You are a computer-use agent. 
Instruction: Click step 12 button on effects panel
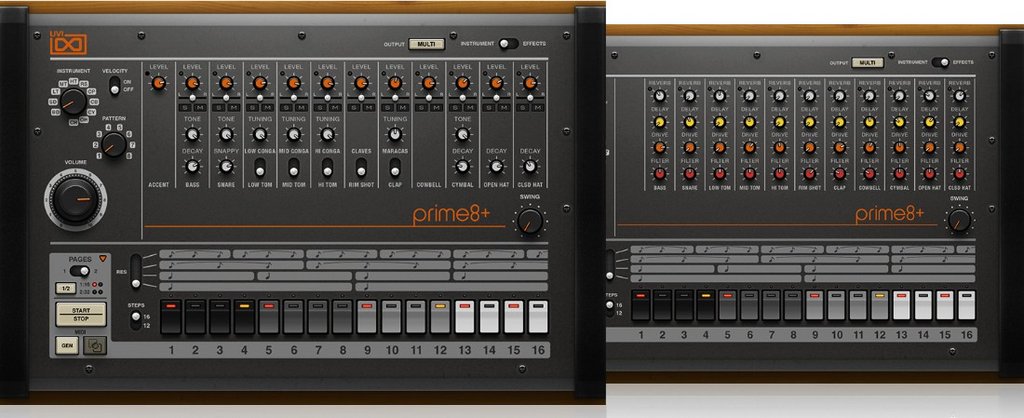click(x=880, y=306)
